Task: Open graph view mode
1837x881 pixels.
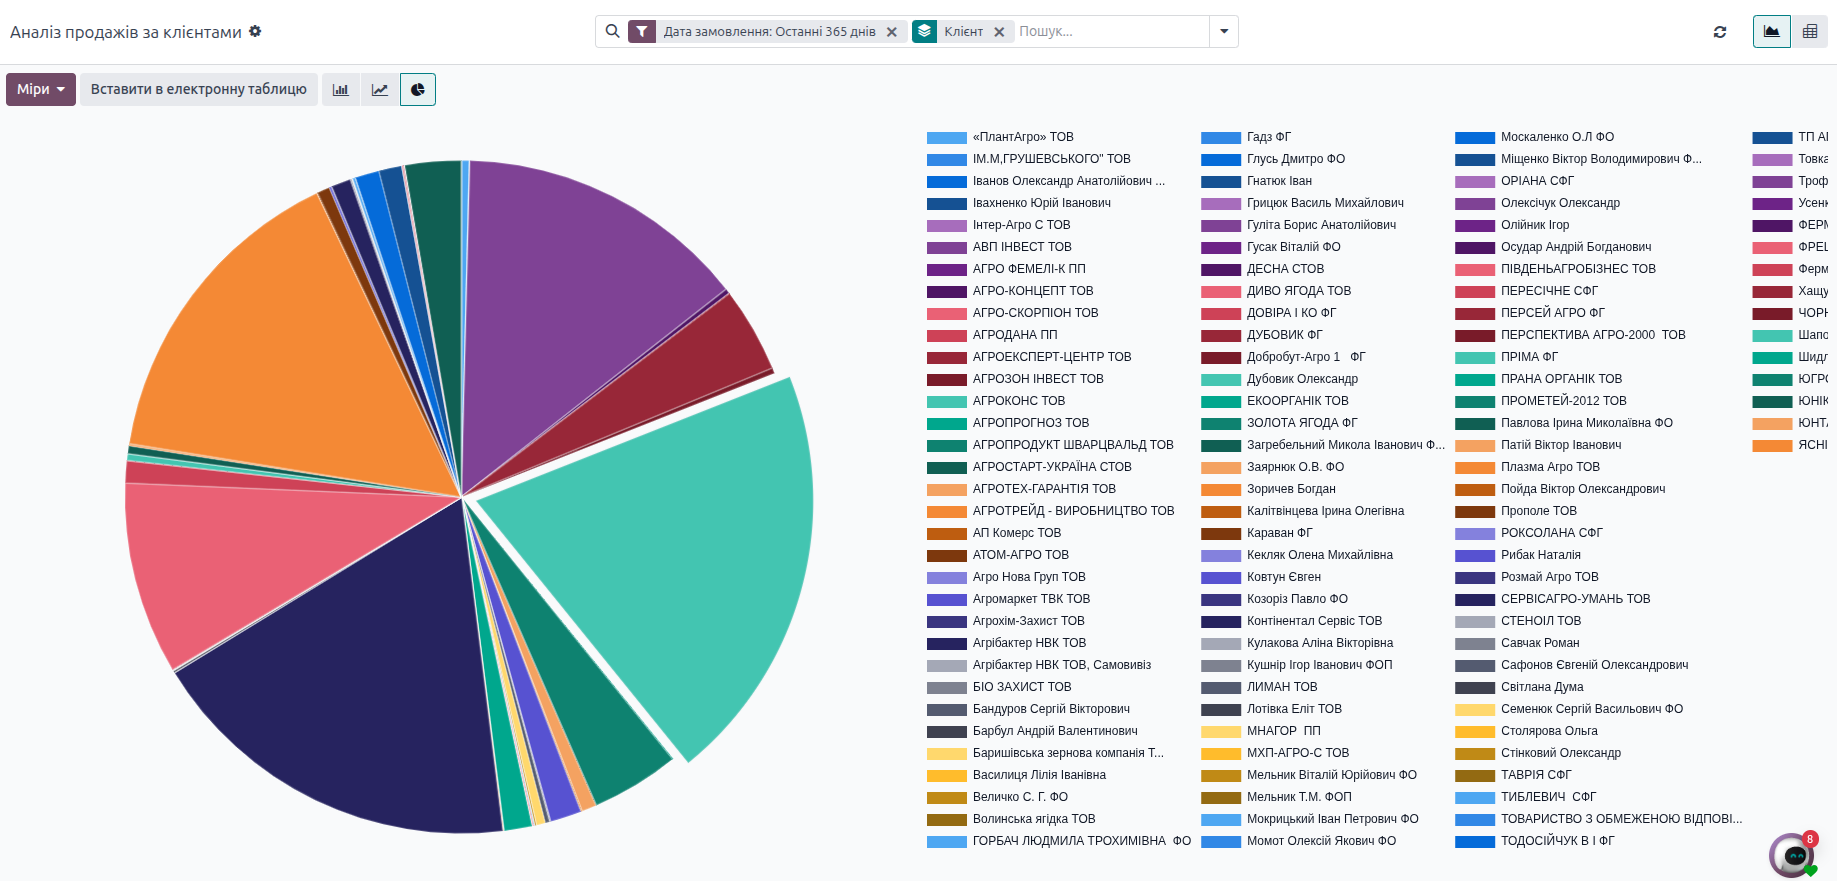Action: pos(1771,32)
